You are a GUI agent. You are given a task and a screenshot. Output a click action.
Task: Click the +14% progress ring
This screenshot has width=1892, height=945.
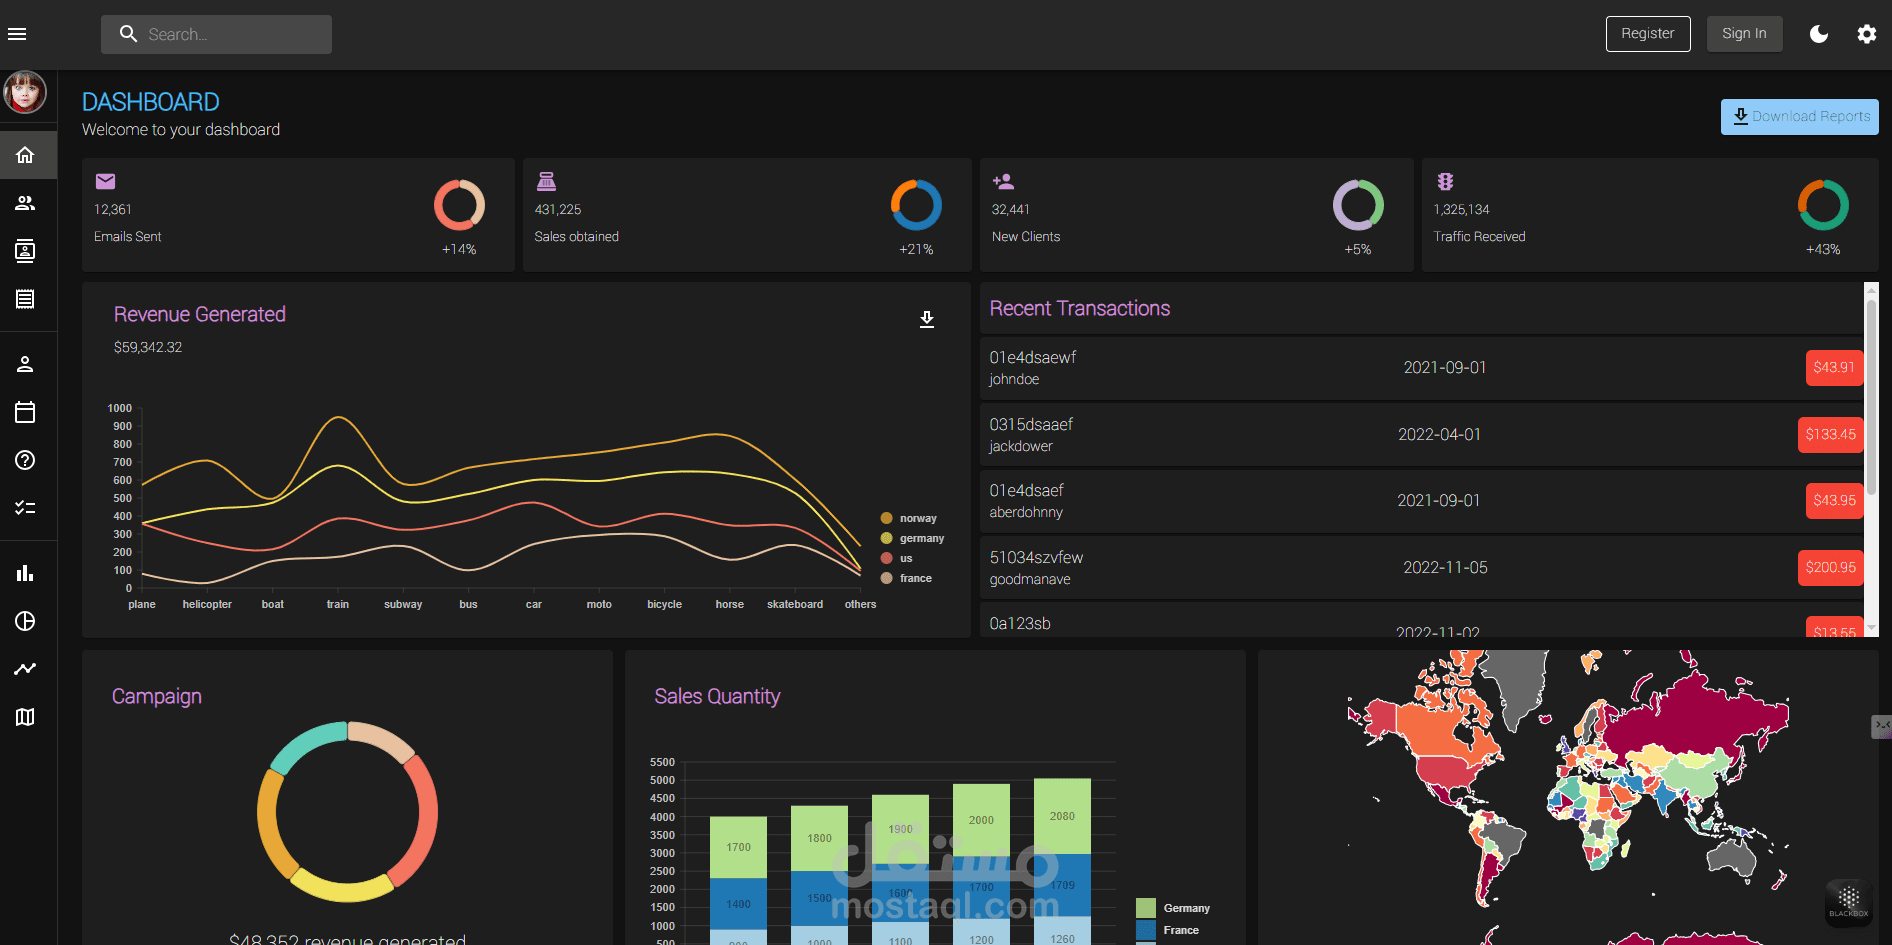(459, 205)
